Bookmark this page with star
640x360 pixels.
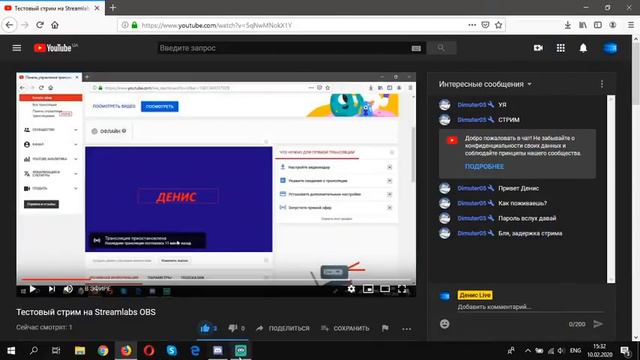pos(499,25)
